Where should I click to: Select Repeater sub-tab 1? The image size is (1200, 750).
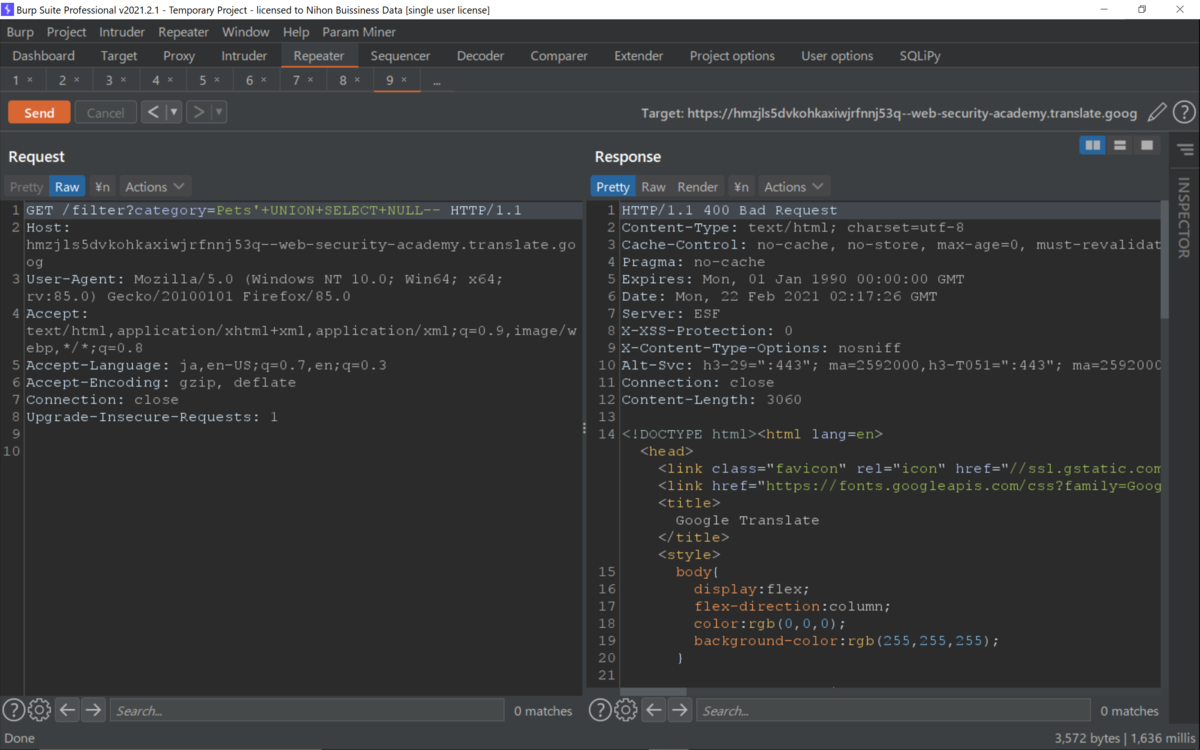pyautogui.click(x=16, y=80)
